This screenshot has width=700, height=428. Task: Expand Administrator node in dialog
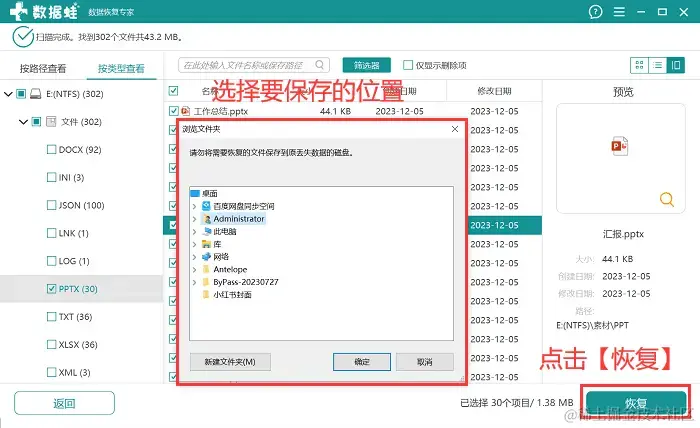coord(194,219)
